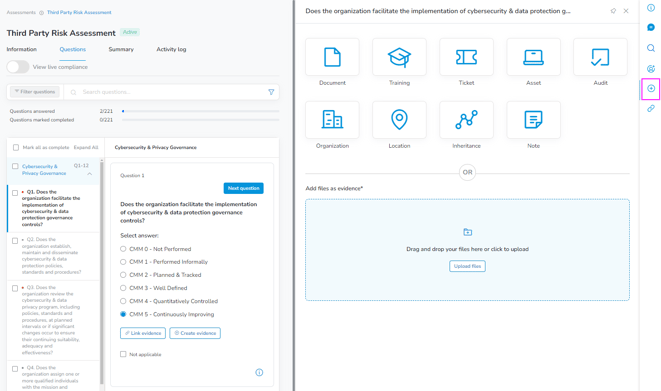Close the evidence side panel
Screen dimensions: 661x391
point(626,11)
